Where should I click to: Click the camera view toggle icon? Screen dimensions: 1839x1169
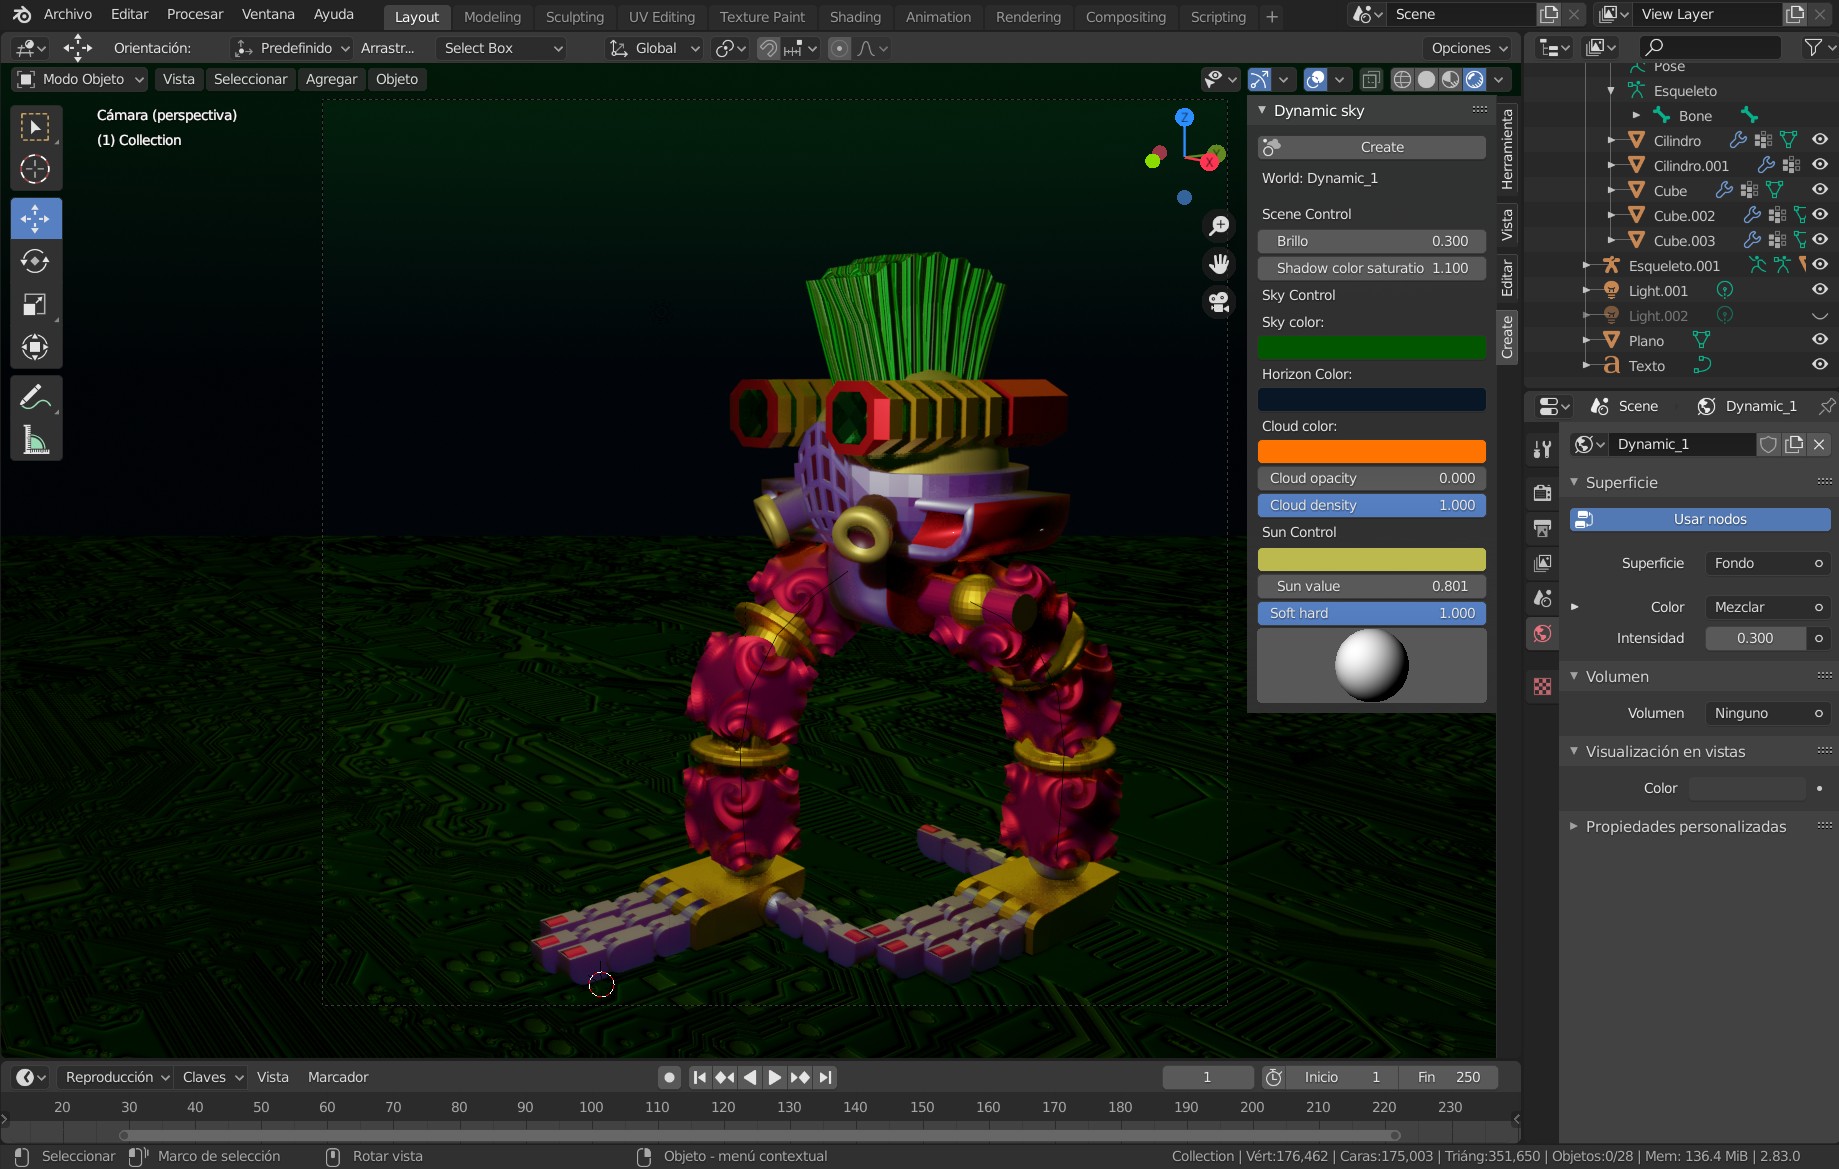click(1219, 301)
